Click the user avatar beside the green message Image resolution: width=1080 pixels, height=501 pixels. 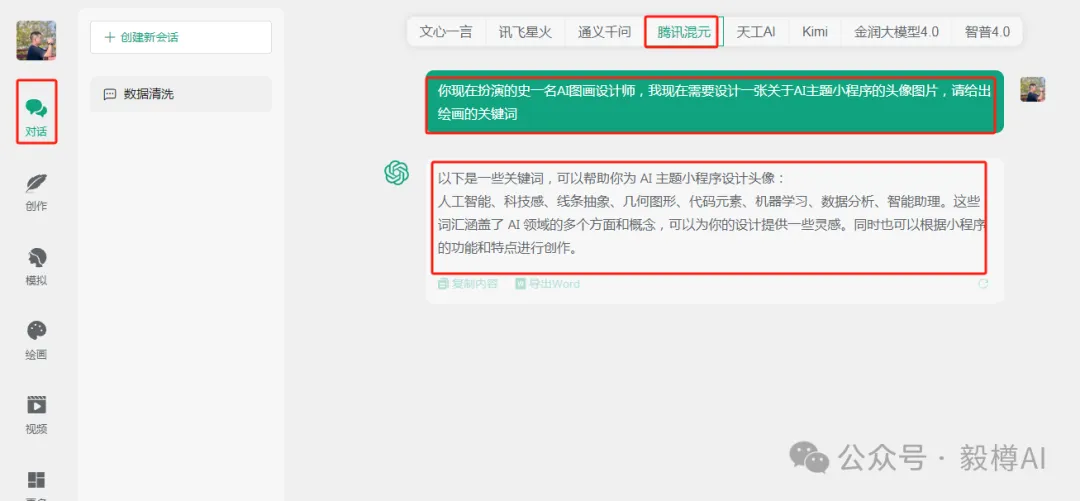[x=1032, y=90]
